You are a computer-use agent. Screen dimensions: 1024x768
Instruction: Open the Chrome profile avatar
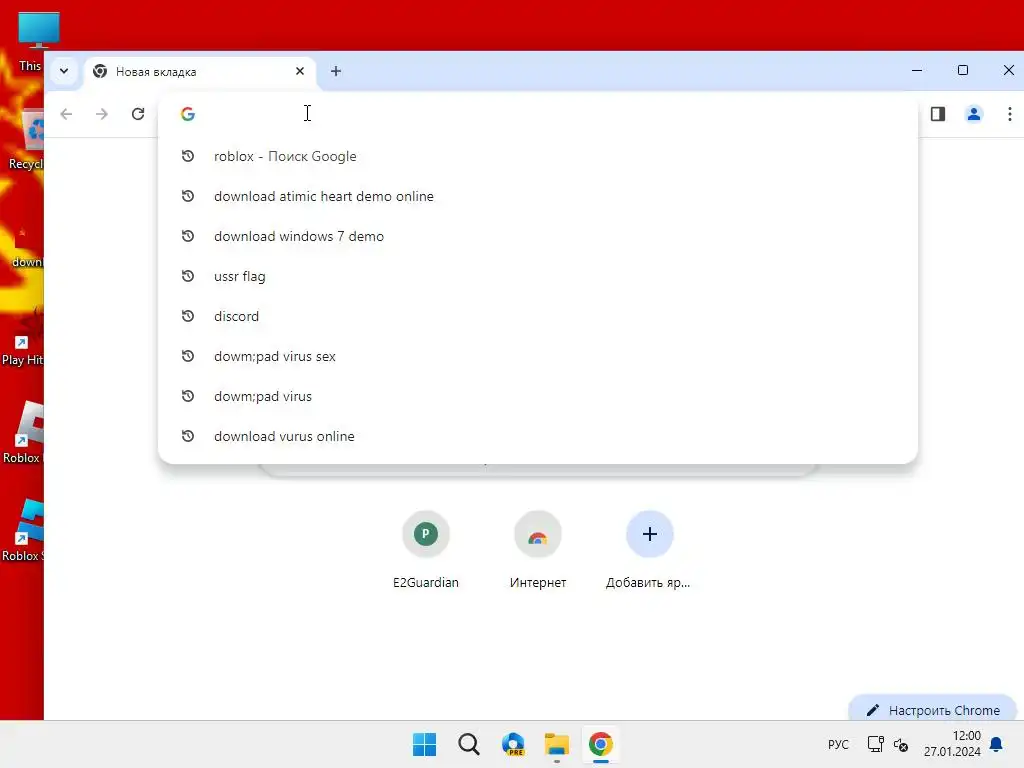pos(974,114)
